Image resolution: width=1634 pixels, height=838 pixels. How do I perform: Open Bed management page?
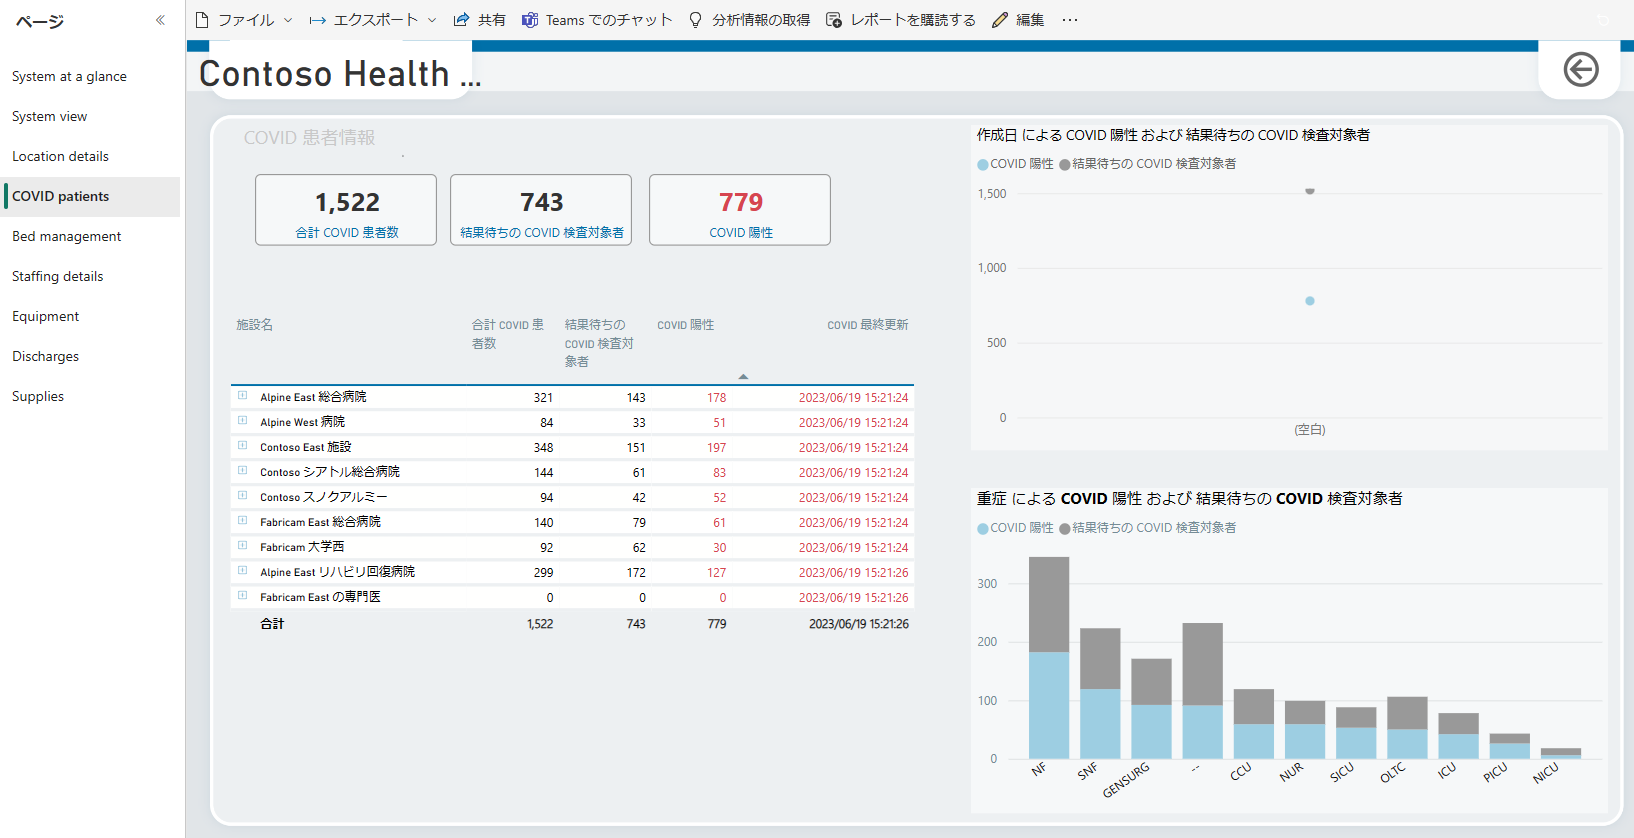[90, 236]
